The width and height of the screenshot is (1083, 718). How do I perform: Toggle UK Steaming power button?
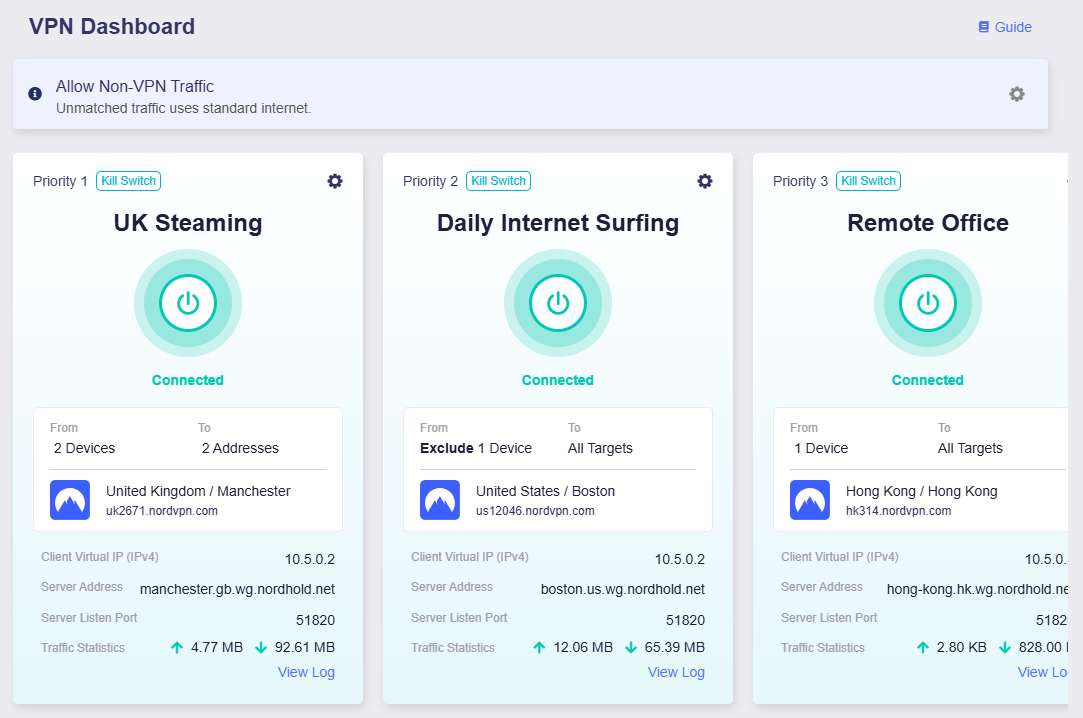188,303
